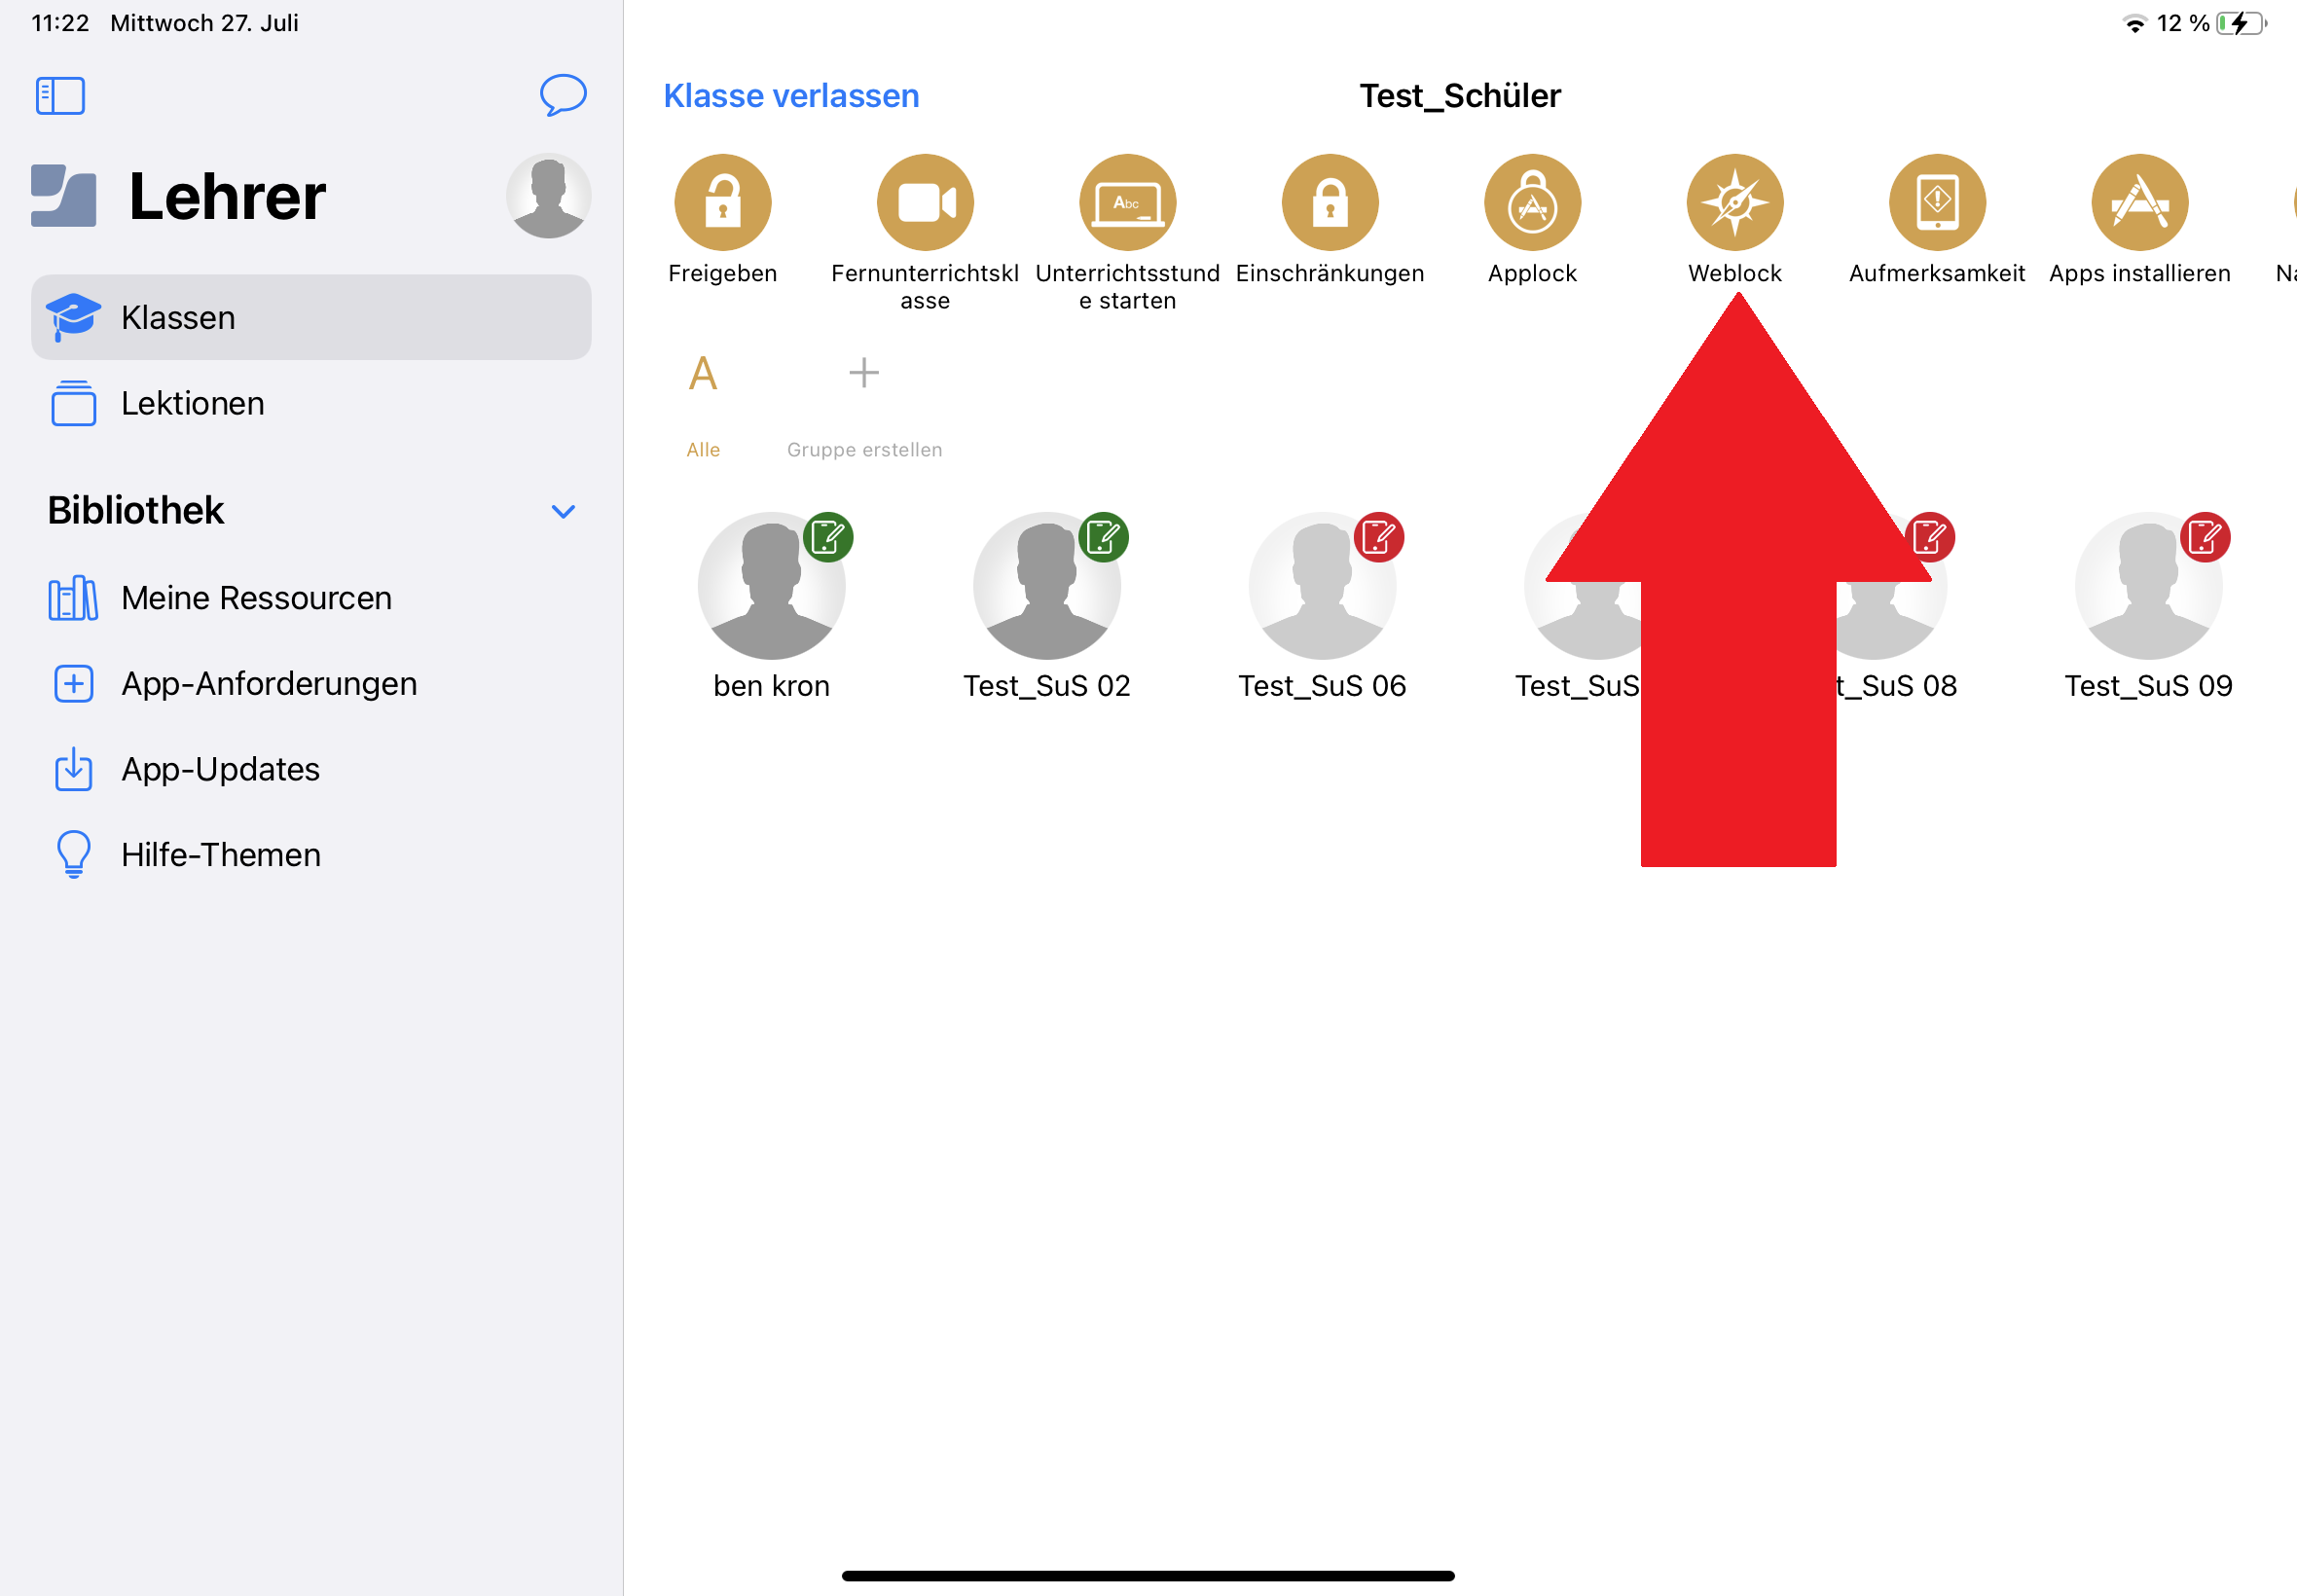Select Klassen in the sidebar

click(311, 317)
